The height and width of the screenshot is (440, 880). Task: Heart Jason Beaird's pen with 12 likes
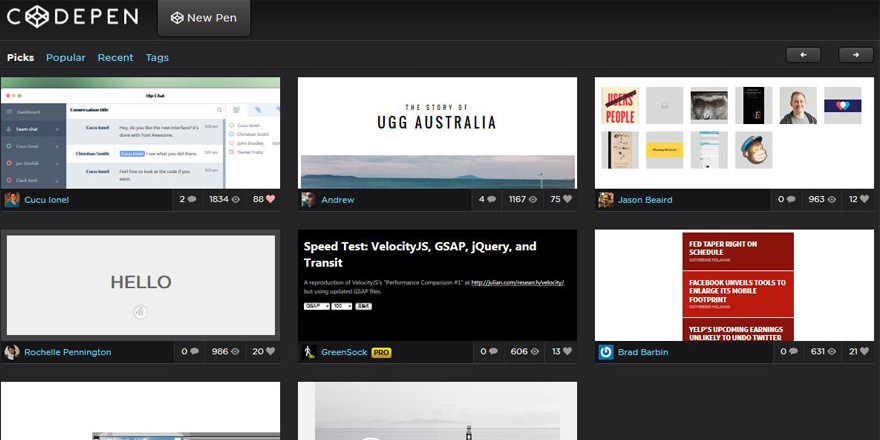864,199
